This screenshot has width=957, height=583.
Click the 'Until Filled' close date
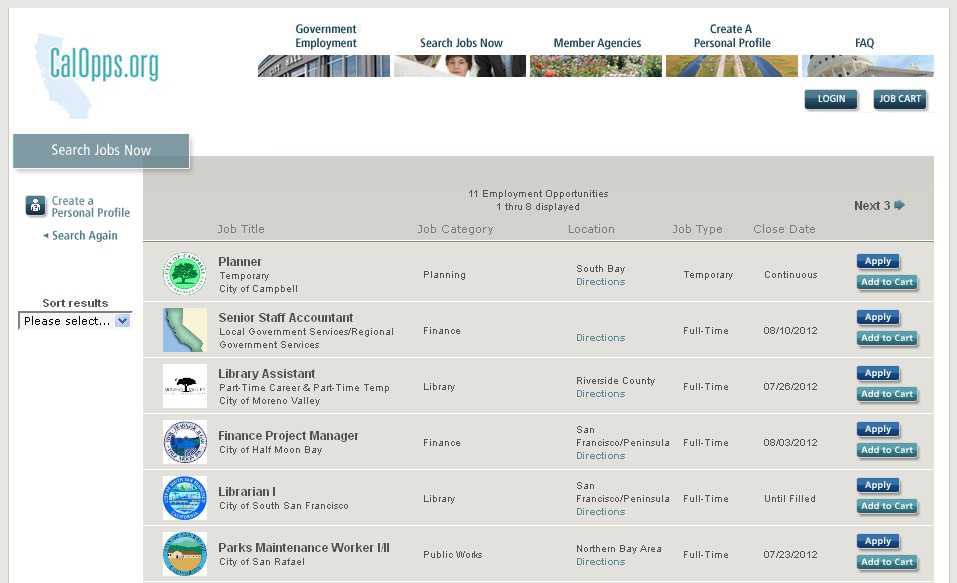(790, 499)
